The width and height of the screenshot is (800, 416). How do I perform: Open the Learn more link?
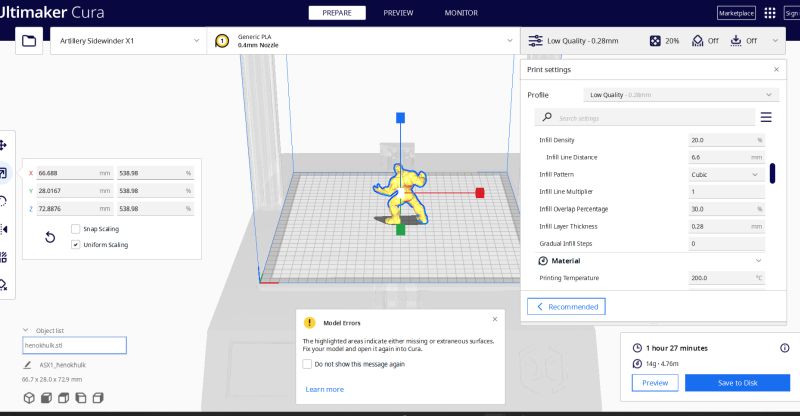click(324, 389)
